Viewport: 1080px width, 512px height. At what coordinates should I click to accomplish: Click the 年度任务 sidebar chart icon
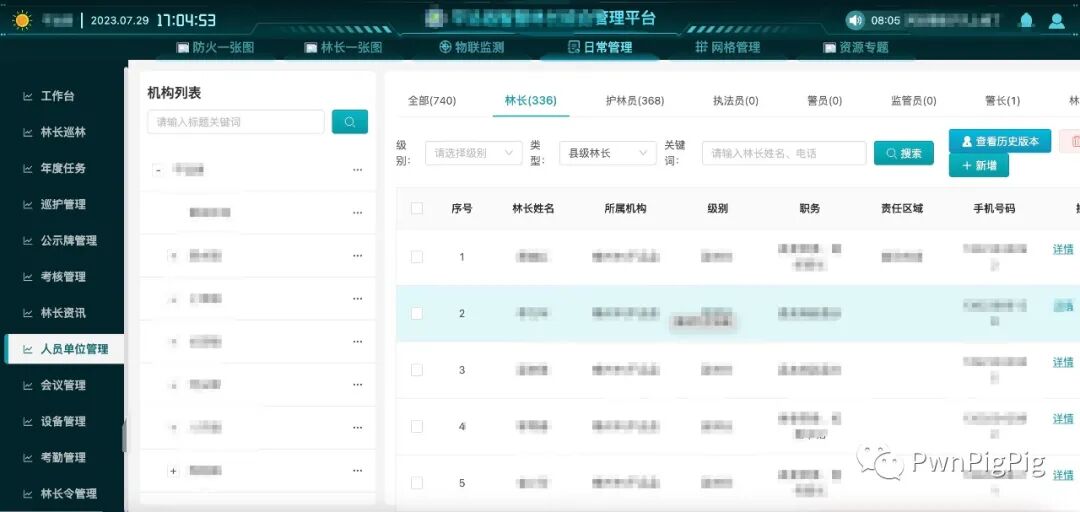point(28,168)
